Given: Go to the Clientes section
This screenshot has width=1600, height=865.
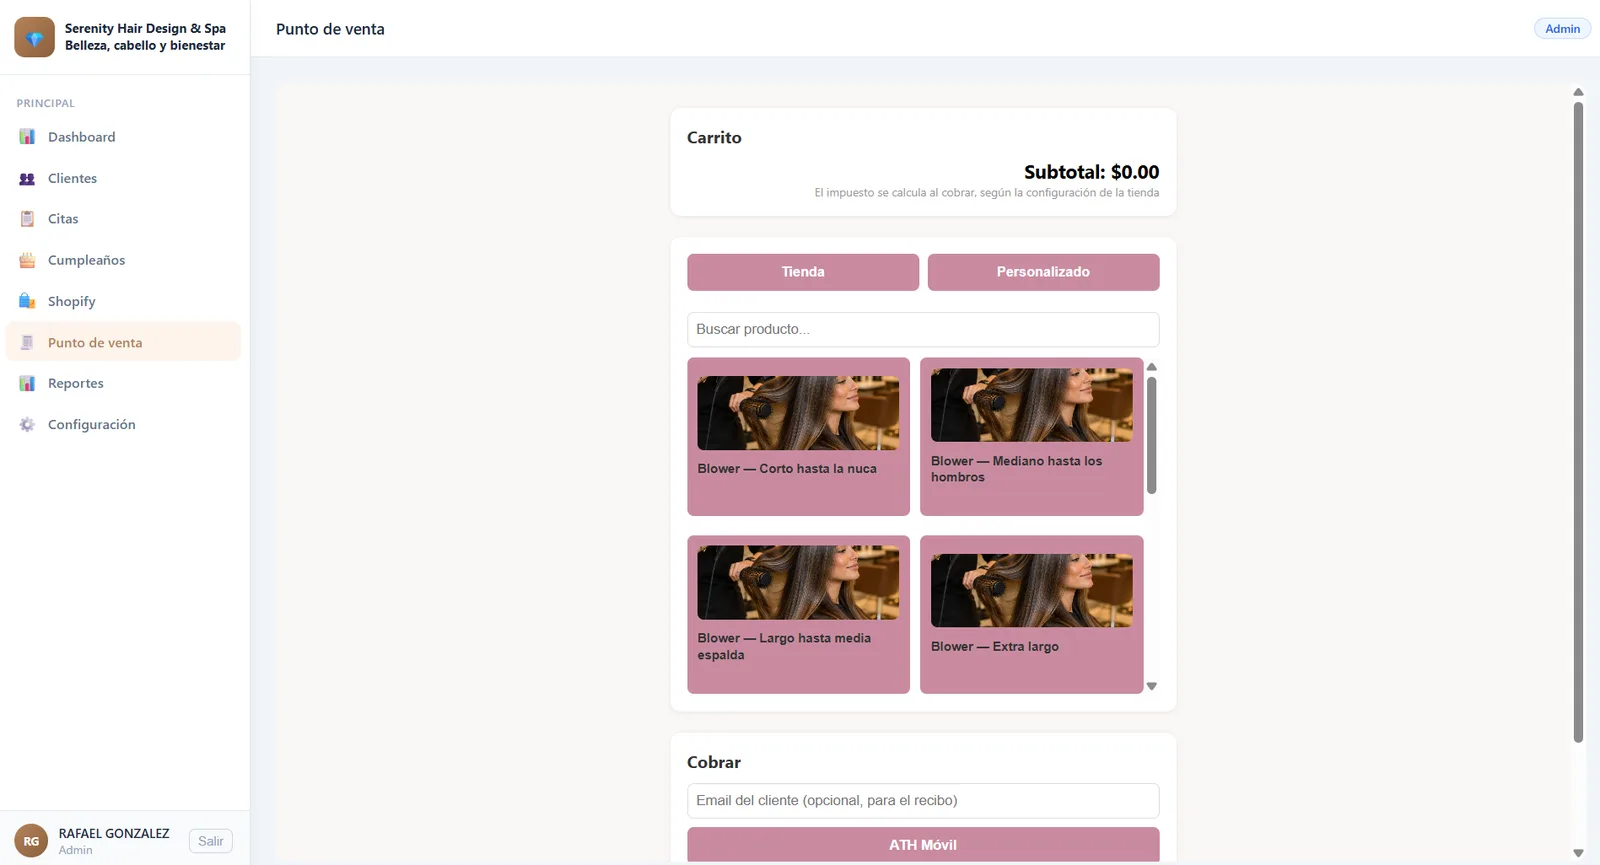Looking at the screenshot, I should [x=123, y=178].
